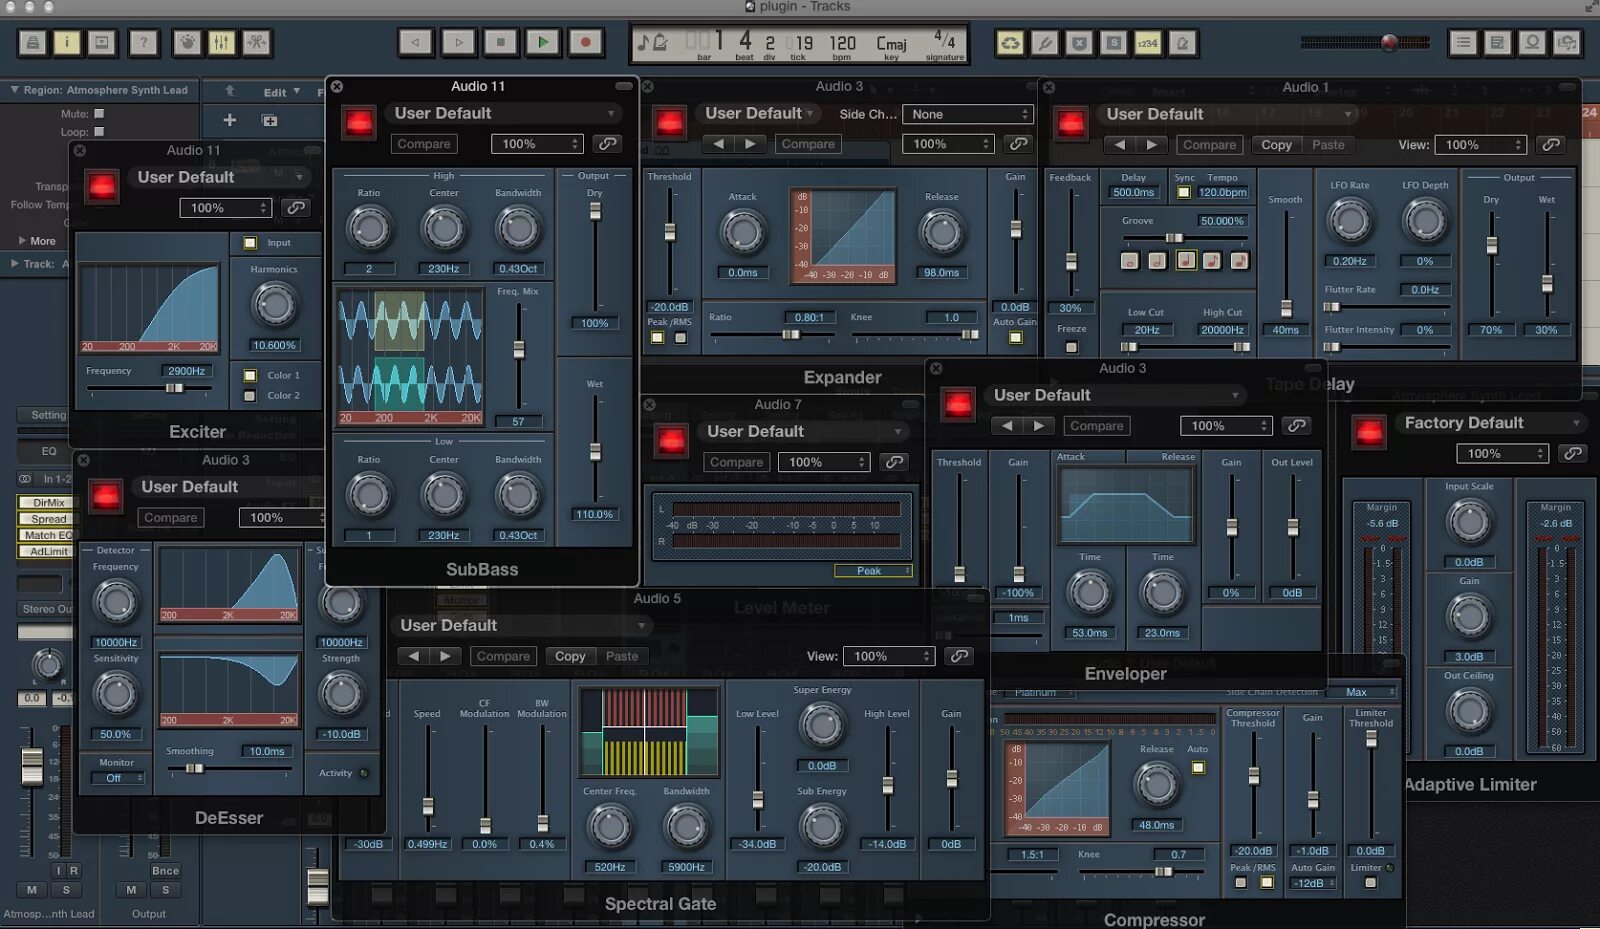This screenshot has width=1600, height=929.
Task: Click the add track plus icon
Action: click(229, 120)
